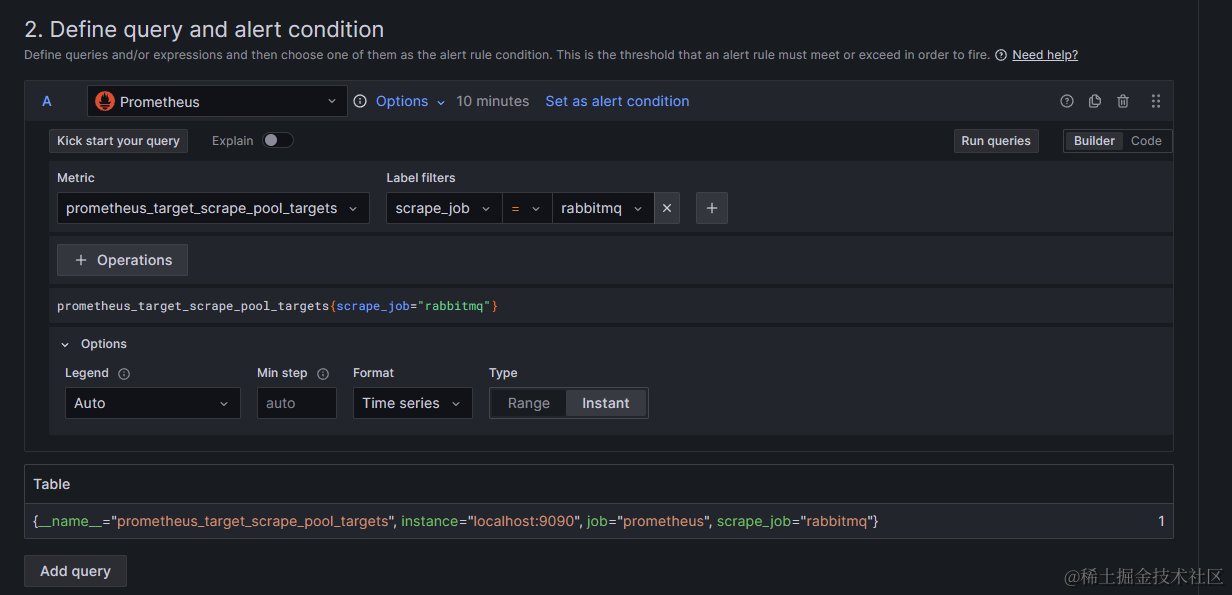Screen dimensions: 1232x595
Task: Delete query A with trash icon
Action: pos(1123,101)
